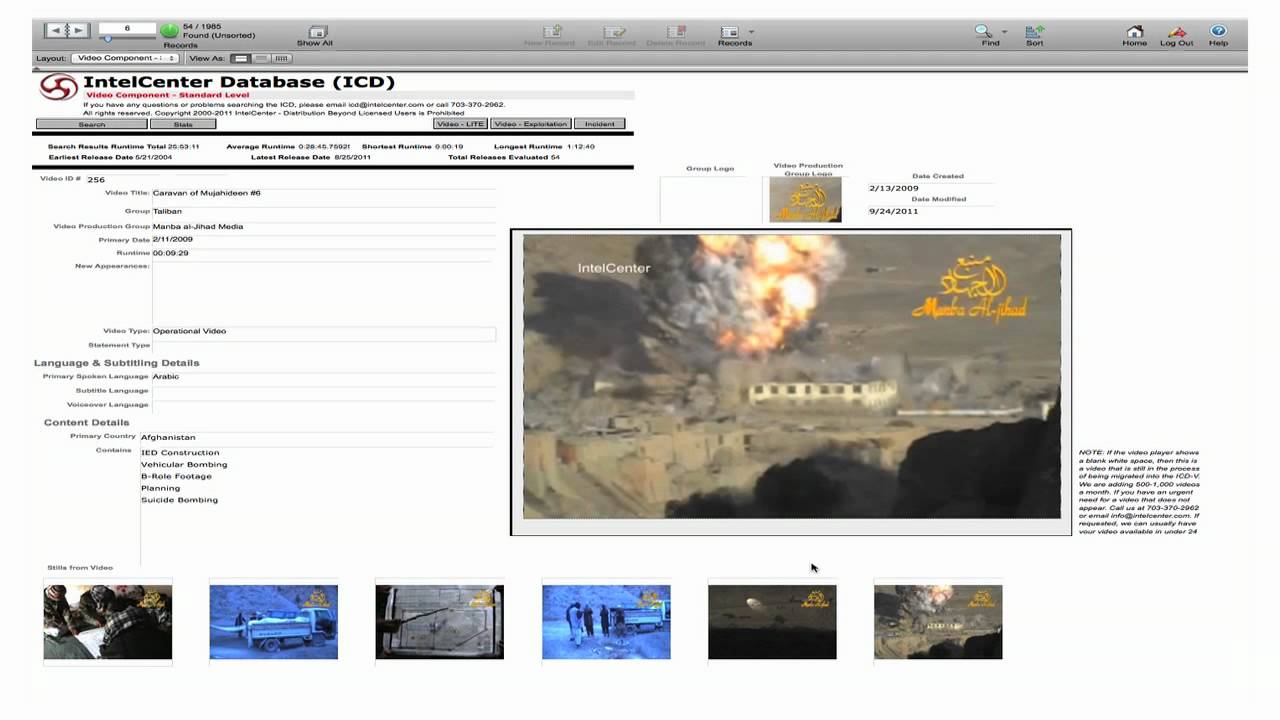Go to the previous record arrow
The image size is (1280, 720).
click(55, 31)
